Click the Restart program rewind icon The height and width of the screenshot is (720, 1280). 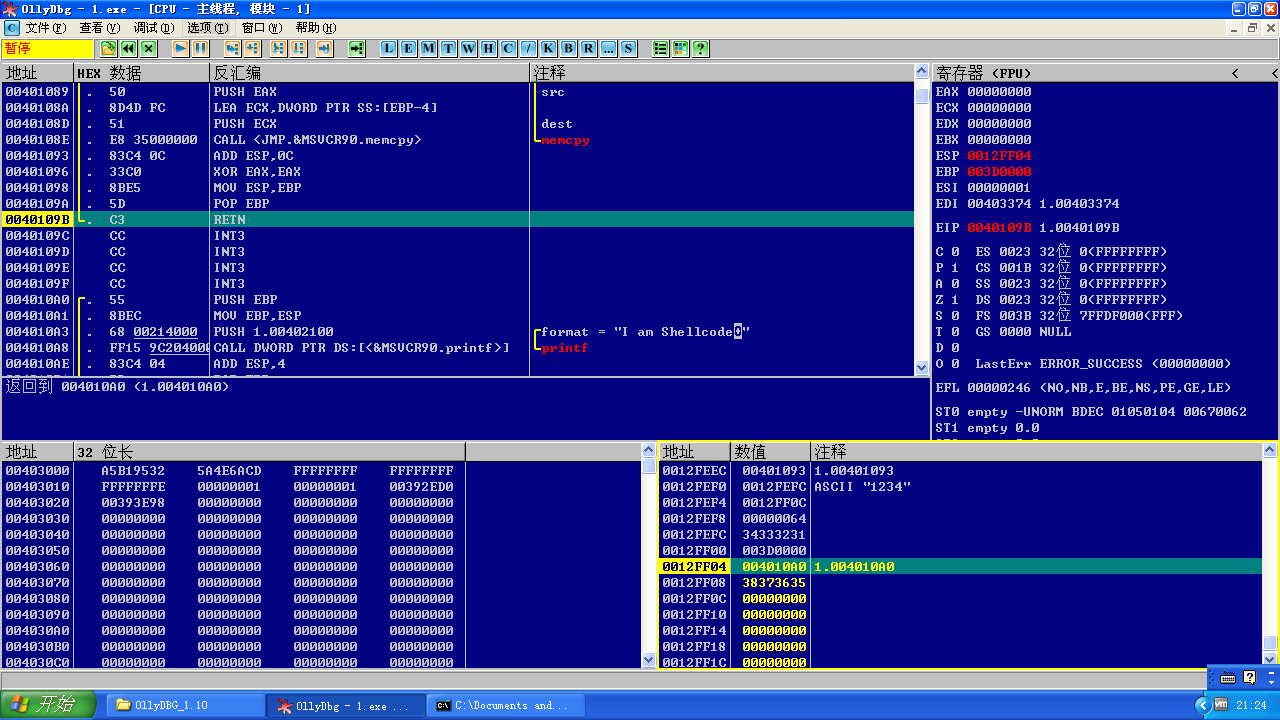[129, 48]
